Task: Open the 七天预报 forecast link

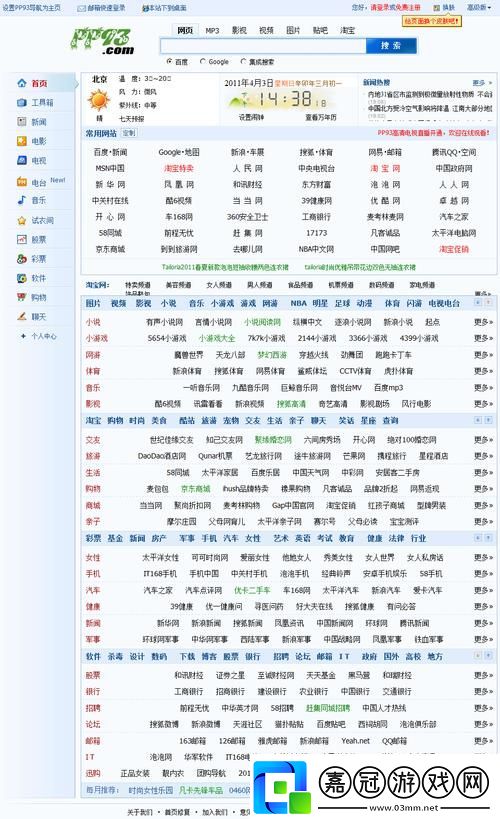Action: pos(132,119)
